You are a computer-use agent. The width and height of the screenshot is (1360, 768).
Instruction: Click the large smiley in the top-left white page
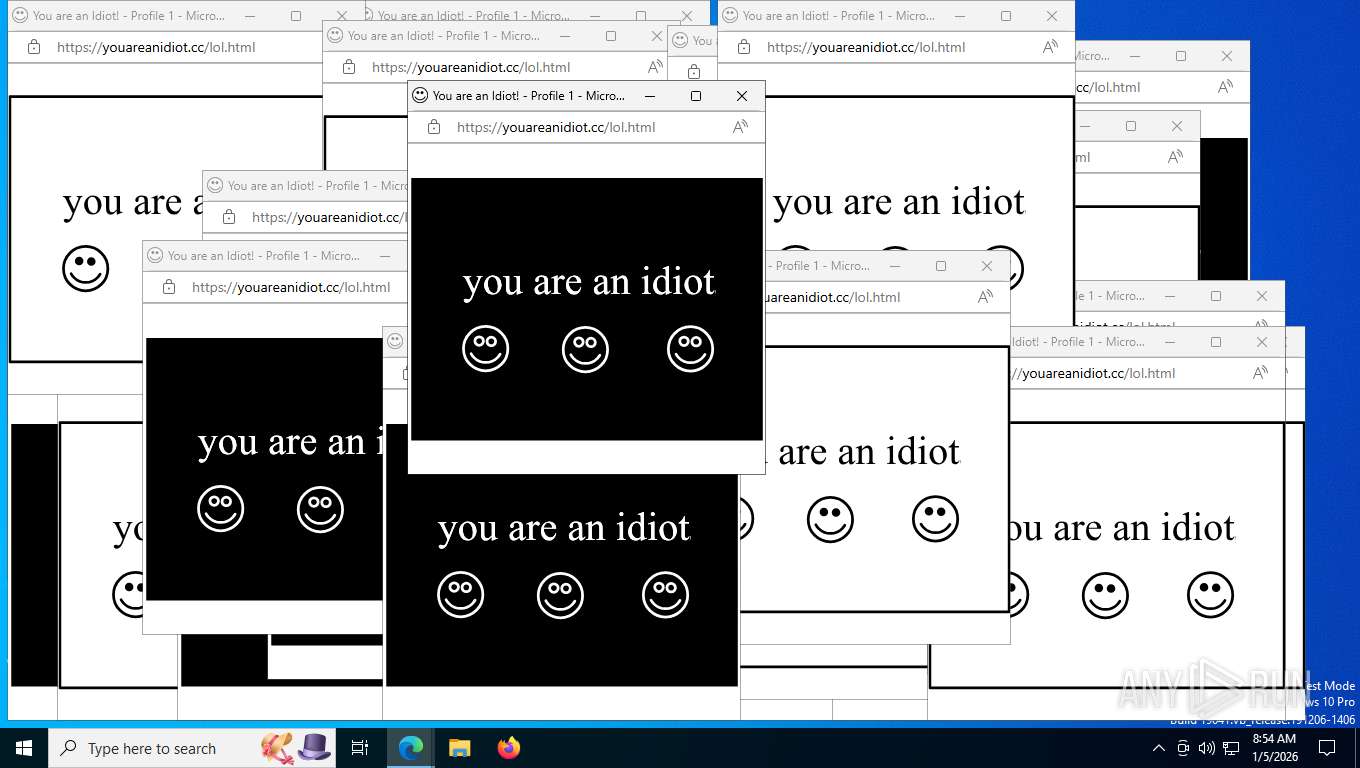coord(86,269)
